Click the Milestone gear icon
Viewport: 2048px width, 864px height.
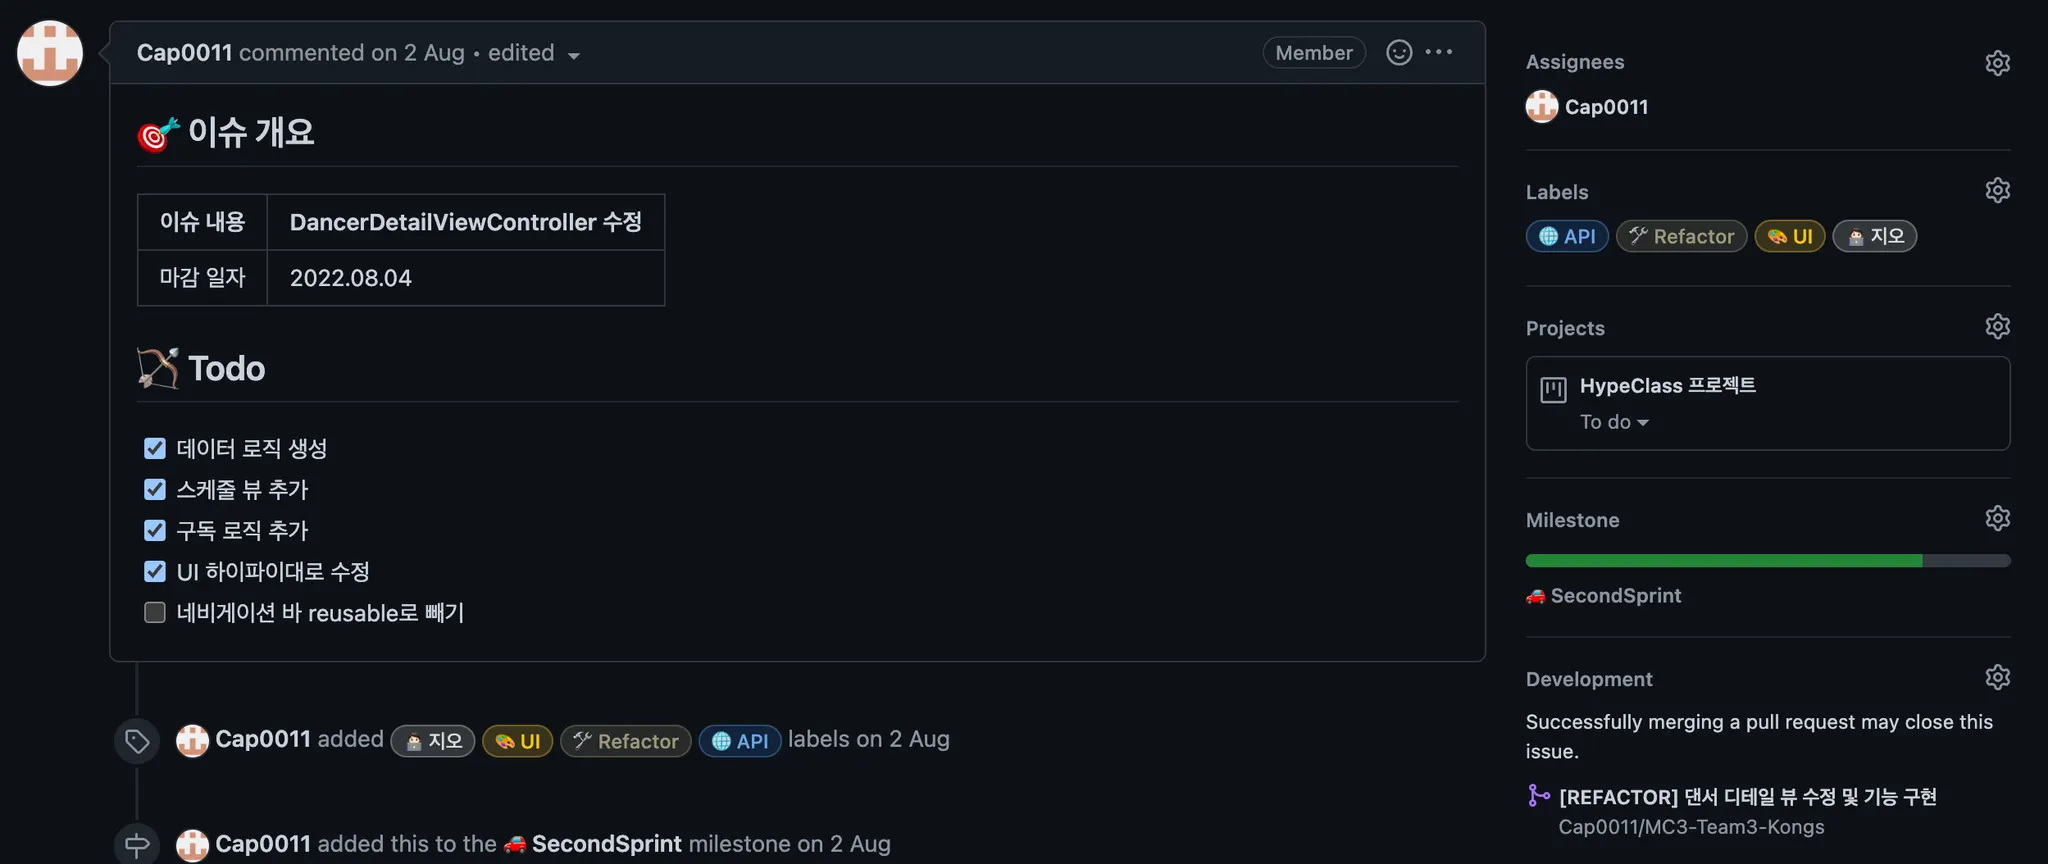1997,519
